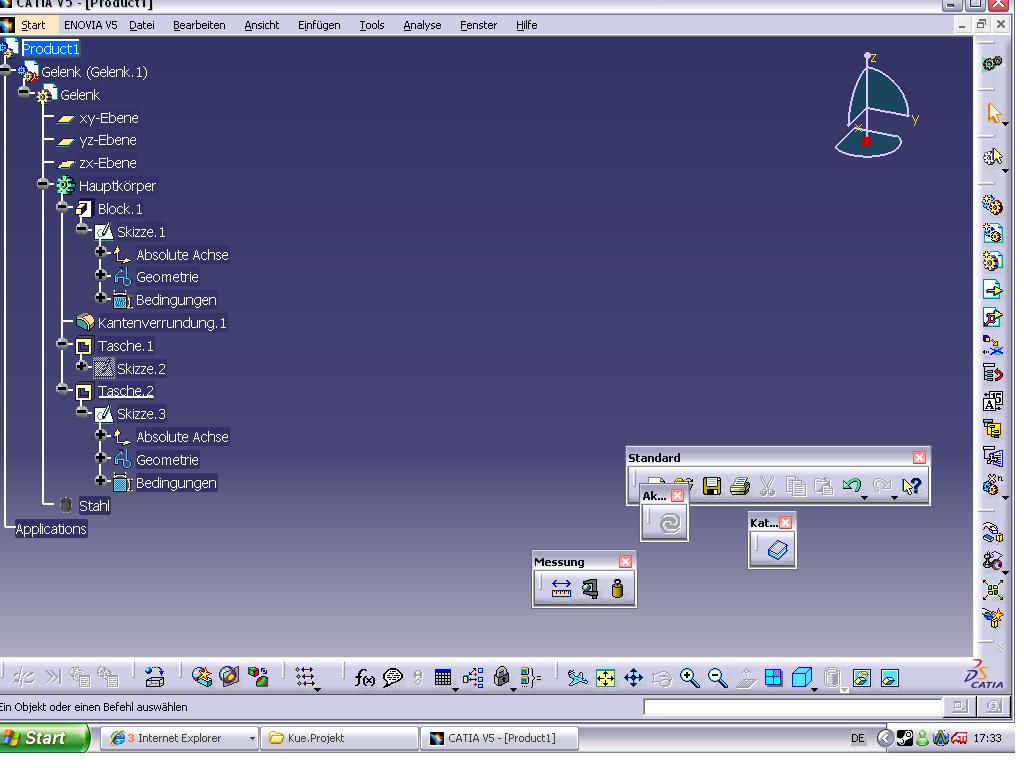The height and width of the screenshot is (768, 1024).
Task: Select the xy-Ebene plane
Action: click(x=108, y=118)
